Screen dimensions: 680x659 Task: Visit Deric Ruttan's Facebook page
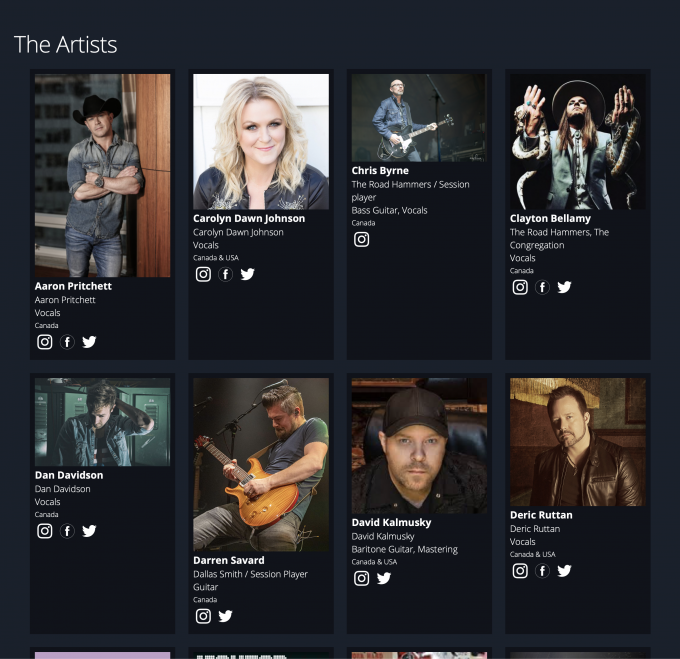pos(542,571)
